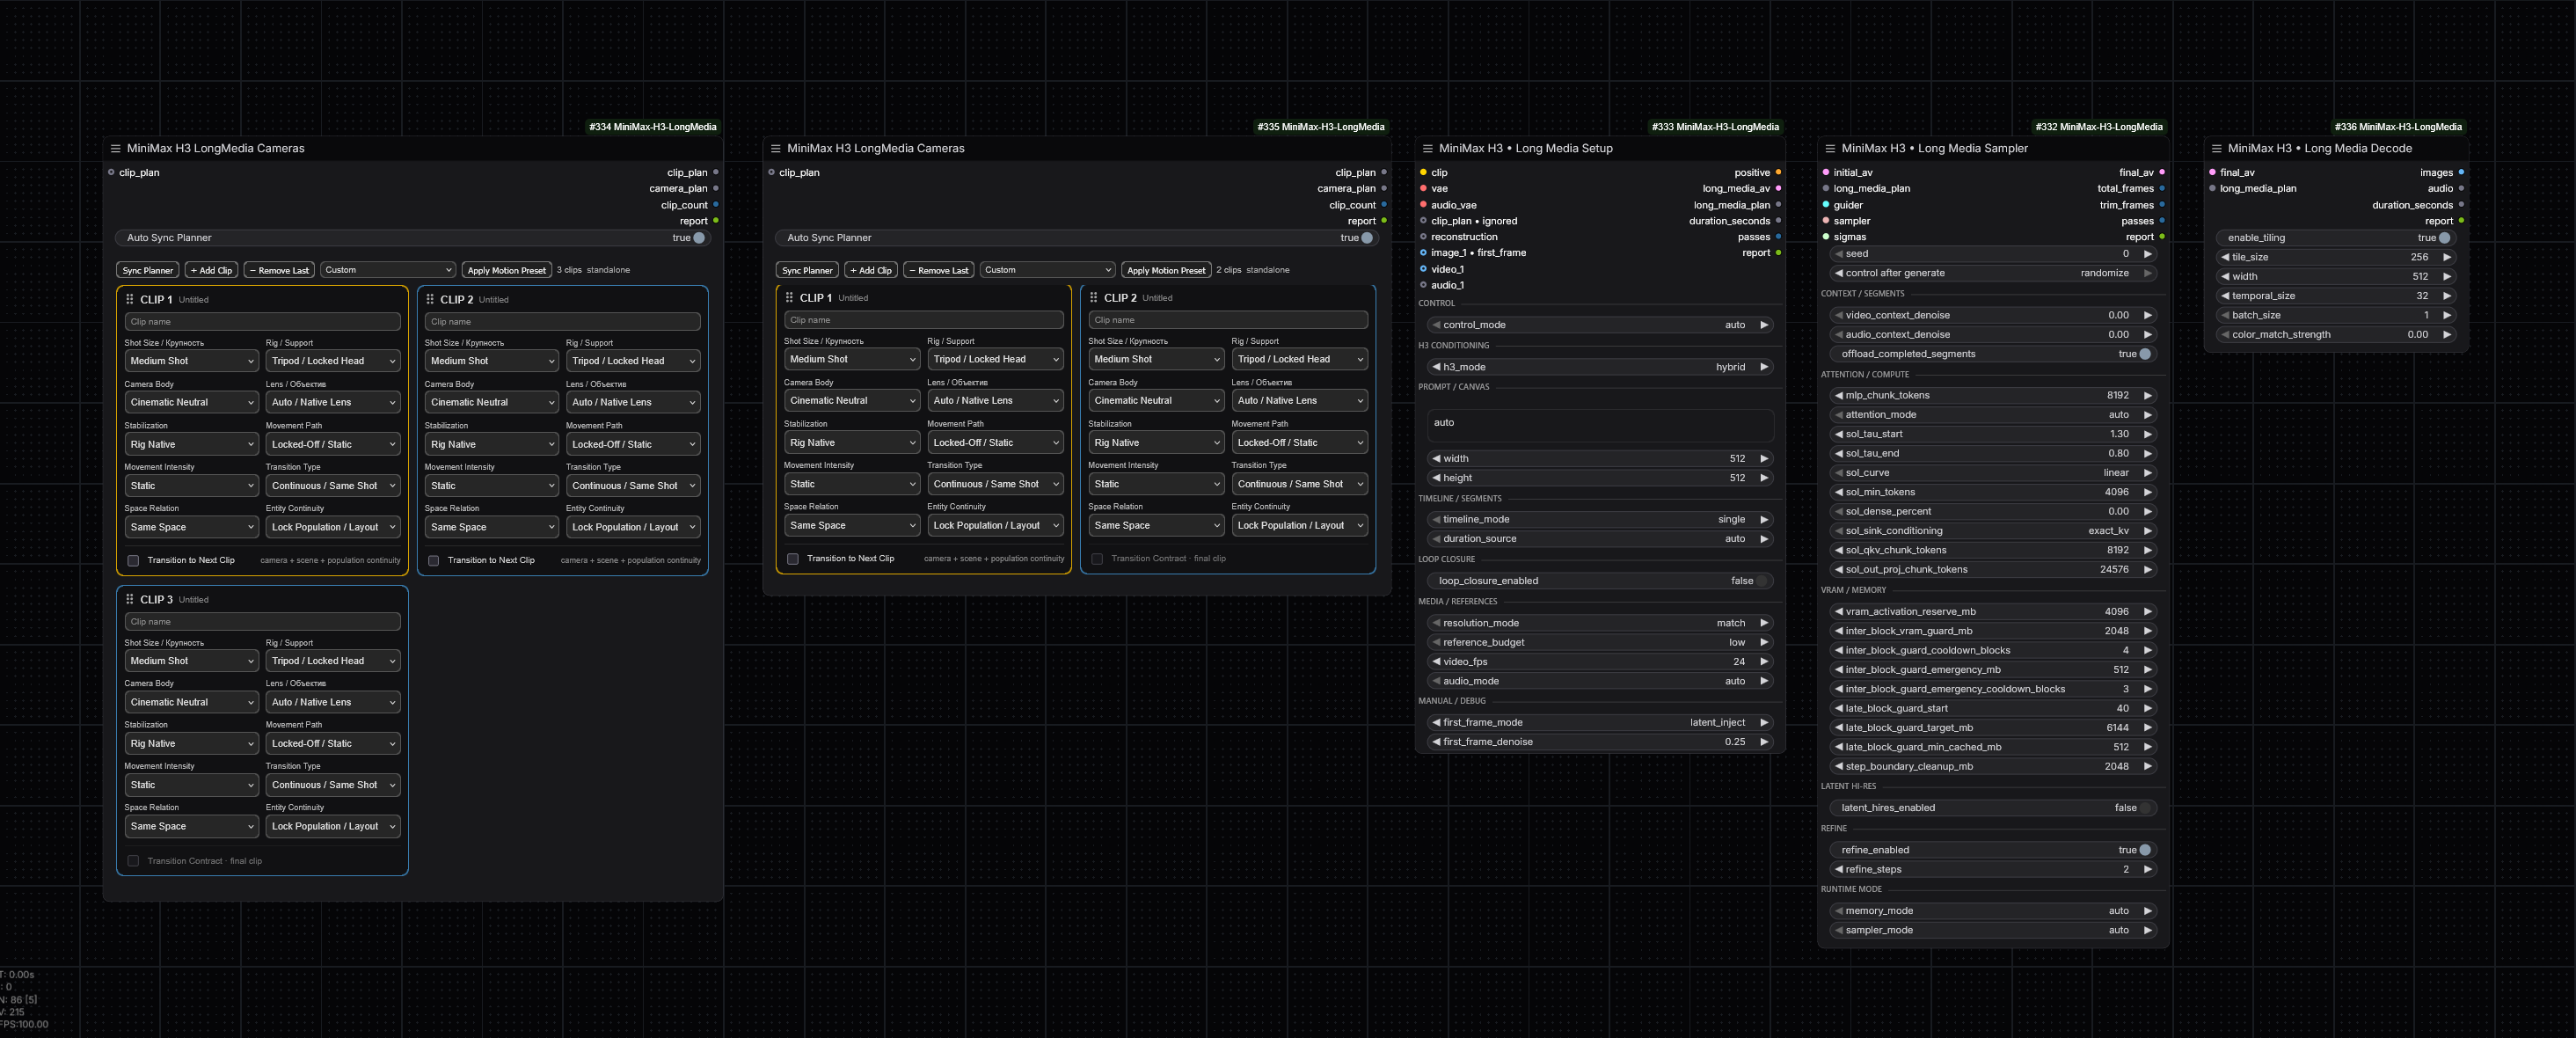Screen dimensions: 2576x1038
Task: Grab CLIP 2 drag handle in node #334
Action: [x=430, y=299]
